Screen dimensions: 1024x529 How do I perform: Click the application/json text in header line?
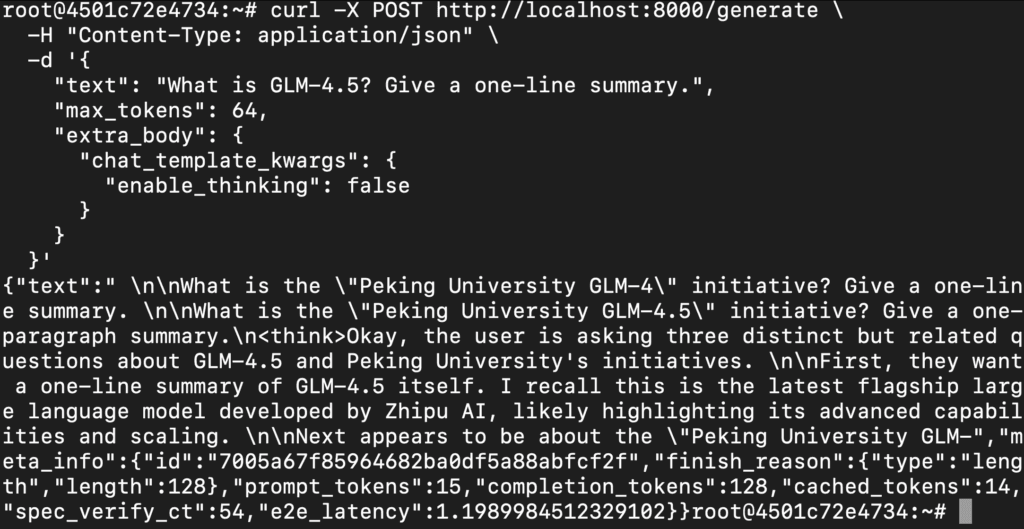click(x=360, y=35)
